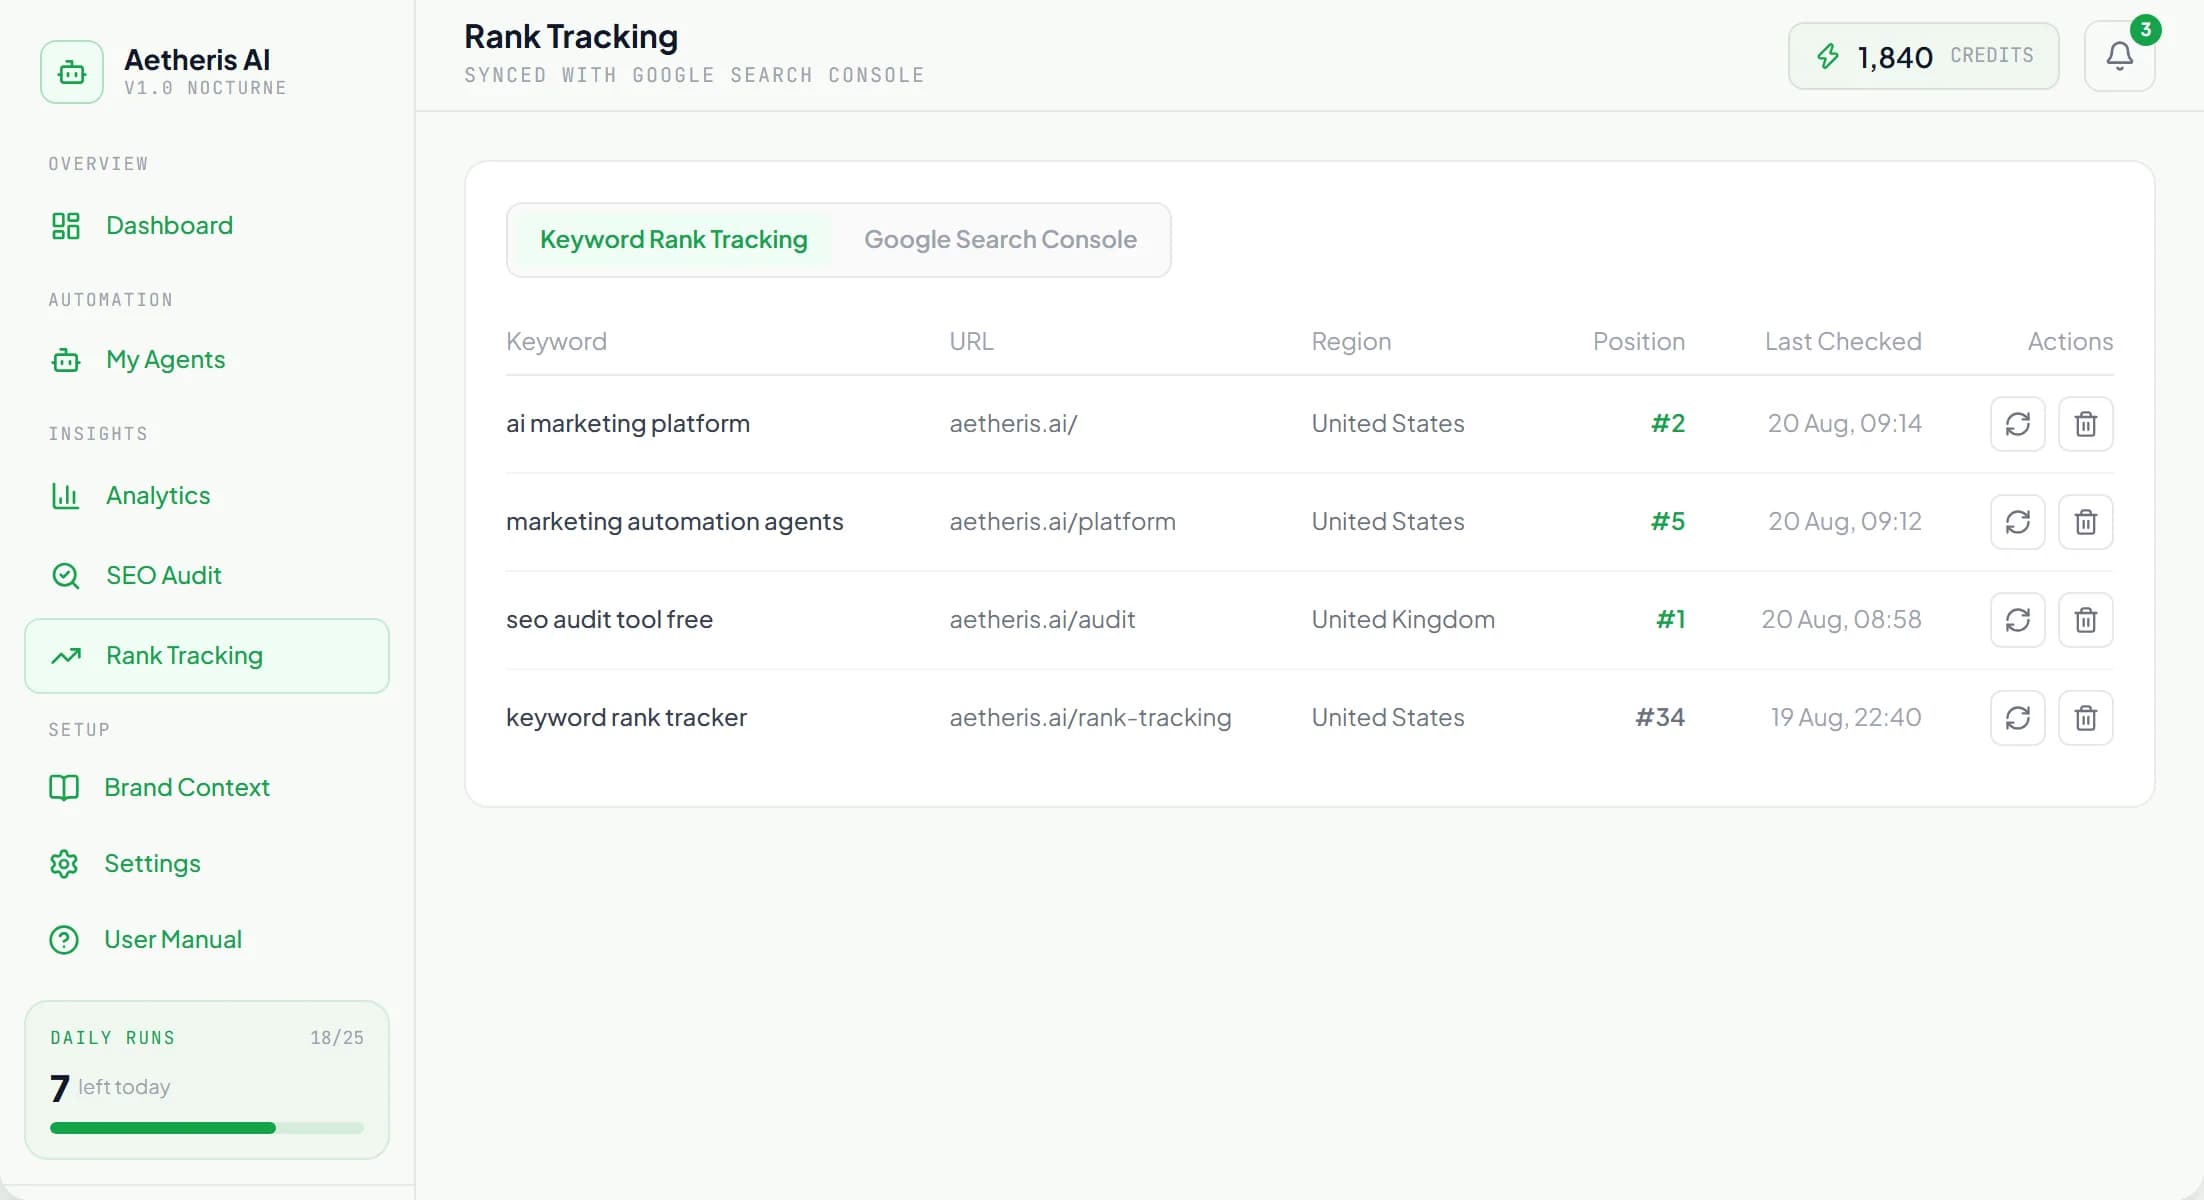Image resolution: width=2204 pixels, height=1200 pixels.
Task: Click the URL column header
Action: click(971, 342)
